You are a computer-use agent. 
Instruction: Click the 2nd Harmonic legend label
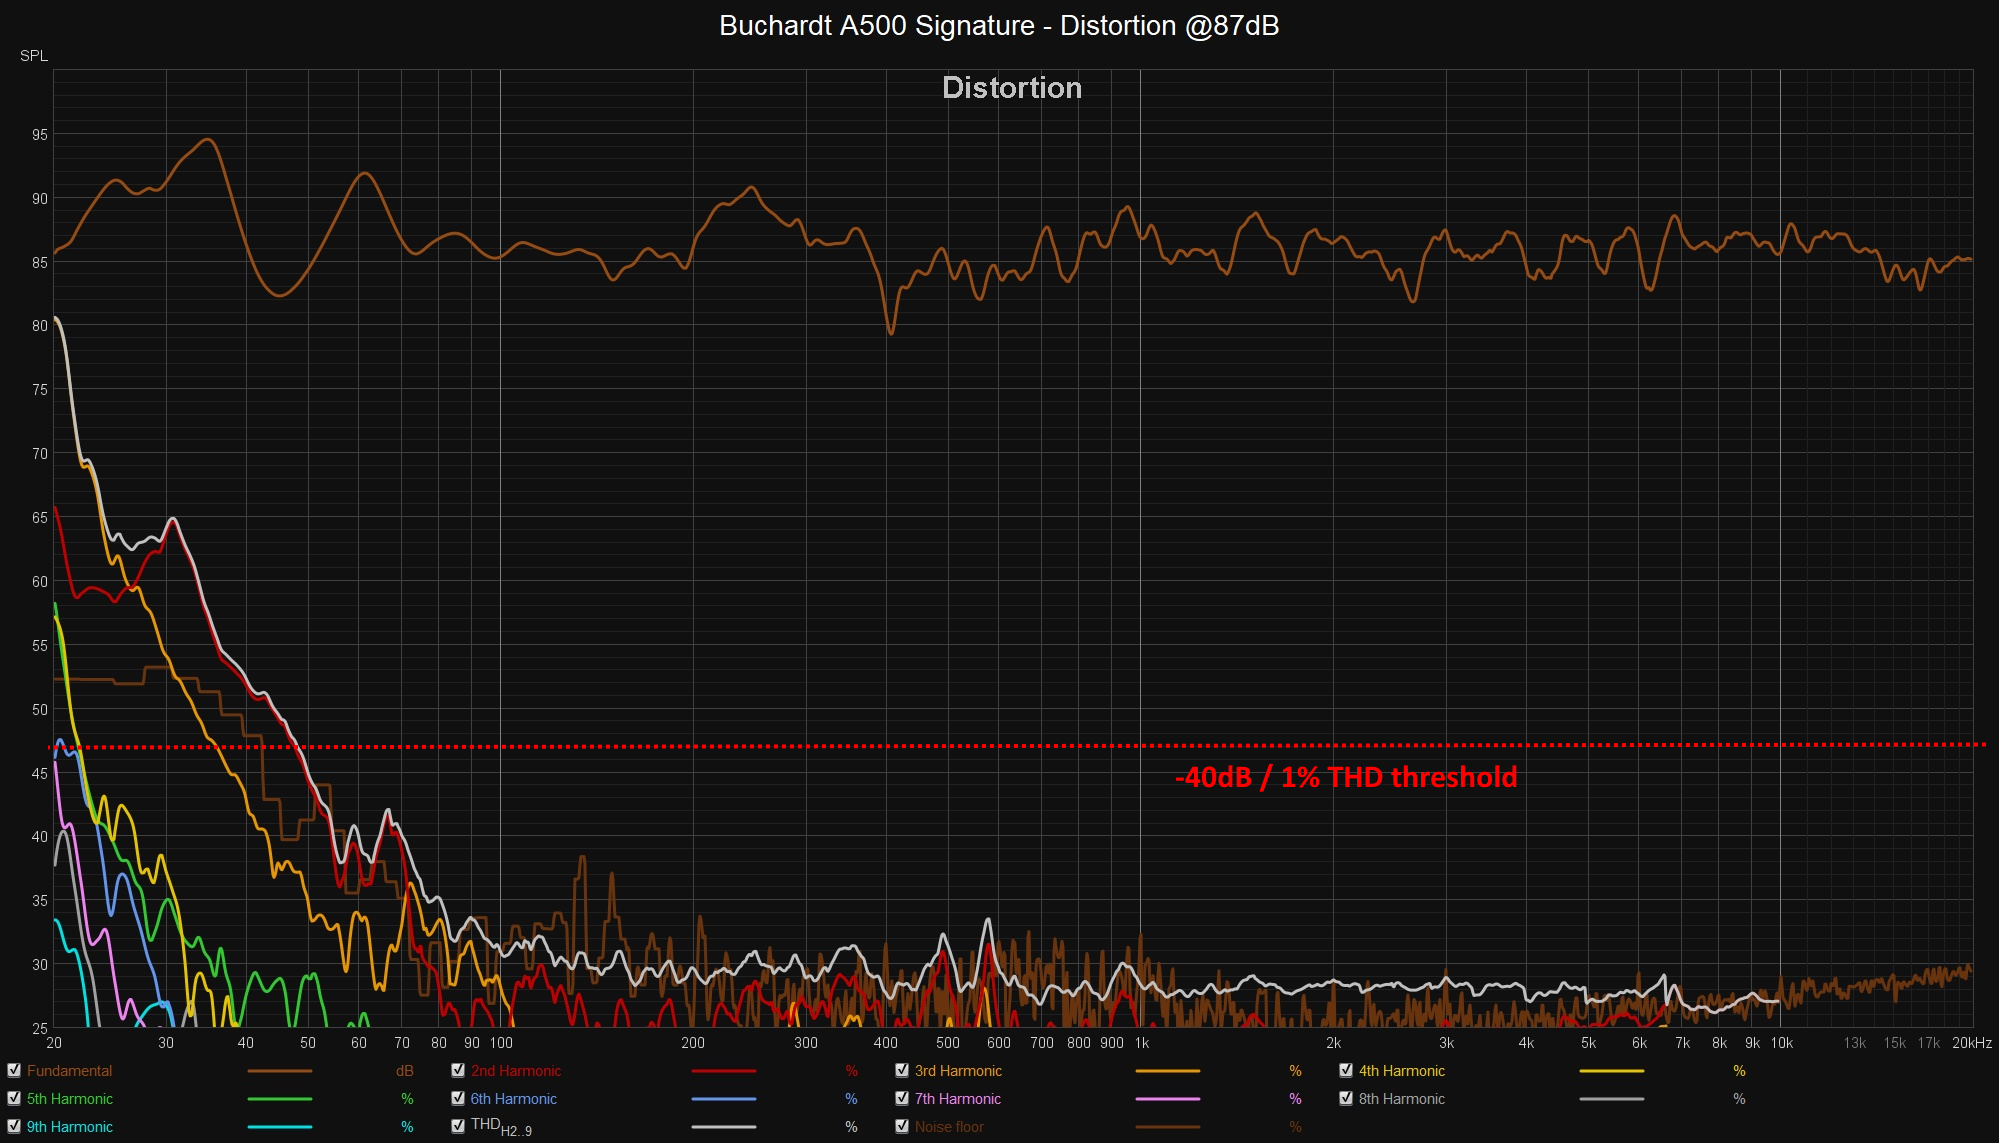tap(516, 1071)
